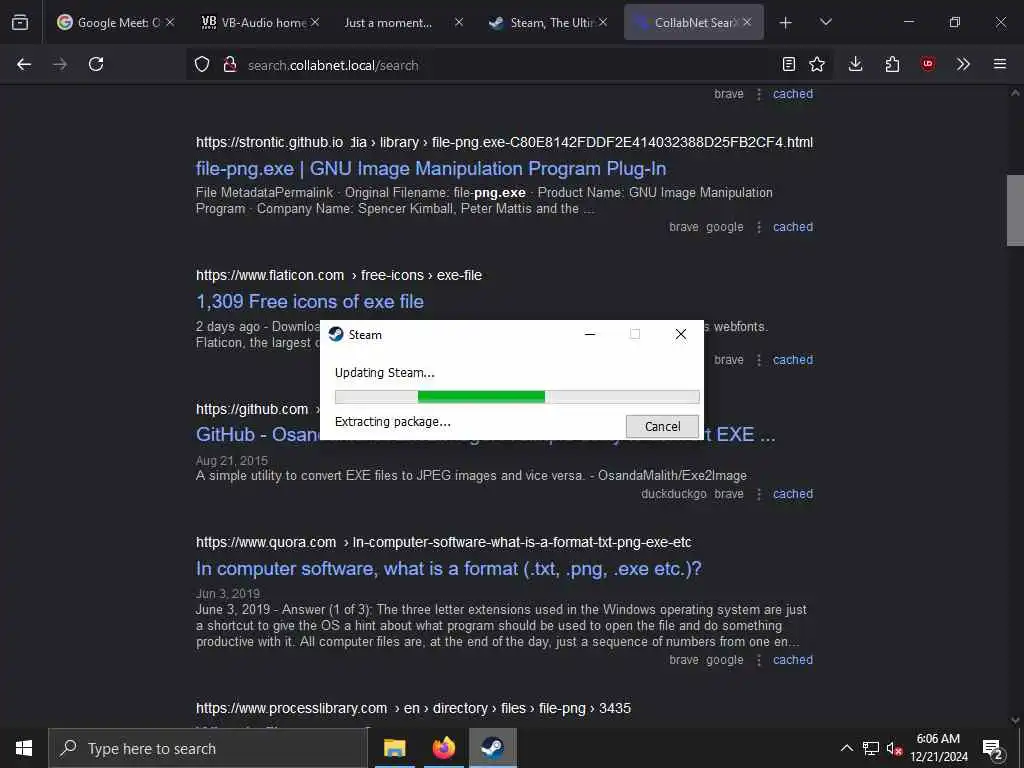Switch to VB-Audio home tab
1024x768 pixels.
pyautogui.click(x=261, y=22)
